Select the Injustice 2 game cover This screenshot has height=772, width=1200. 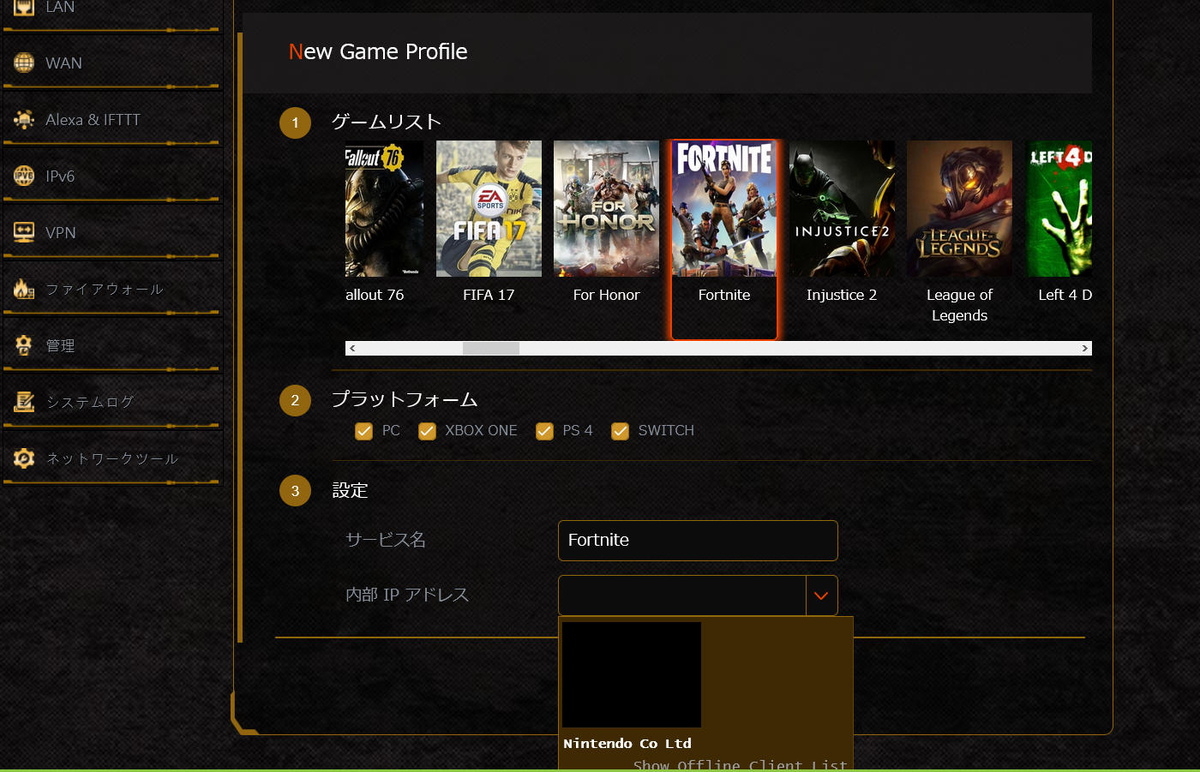[x=842, y=208]
